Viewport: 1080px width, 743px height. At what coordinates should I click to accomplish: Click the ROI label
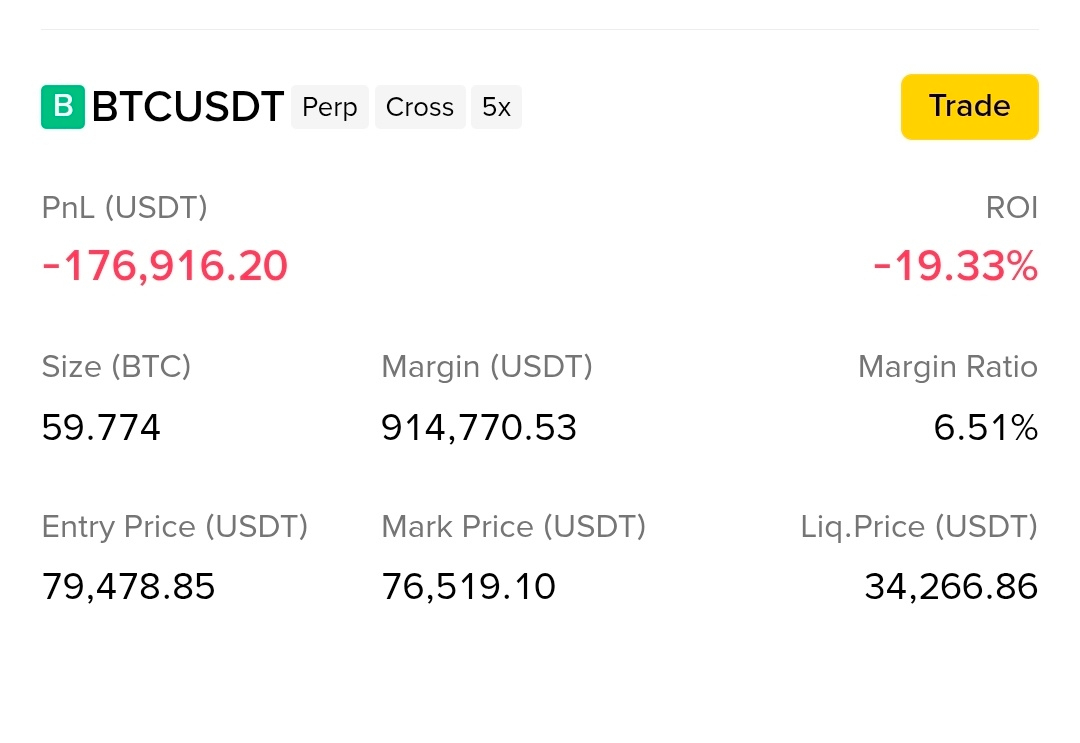point(1011,208)
